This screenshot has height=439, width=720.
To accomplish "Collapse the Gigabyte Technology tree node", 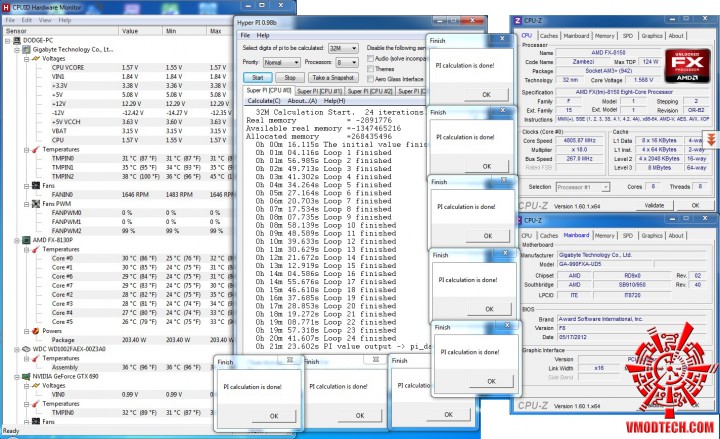I will click(x=17, y=50).
